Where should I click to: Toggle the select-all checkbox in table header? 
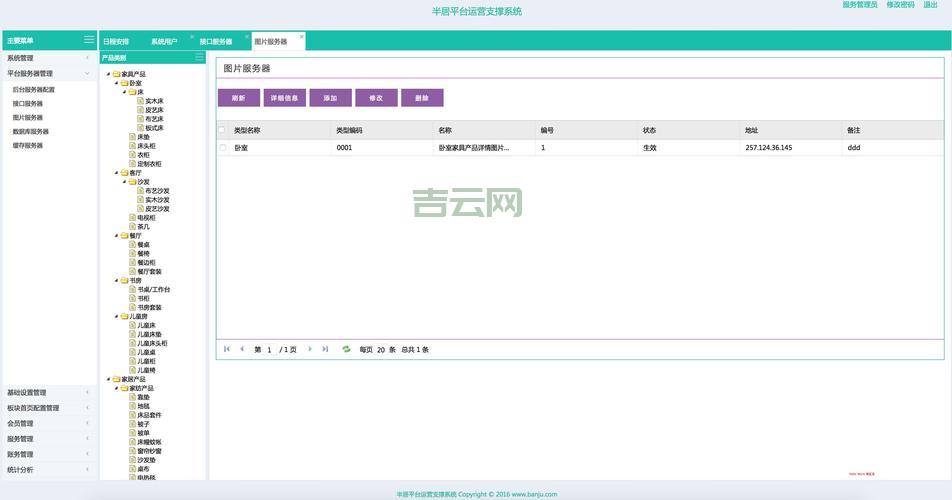(x=222, y=130)
